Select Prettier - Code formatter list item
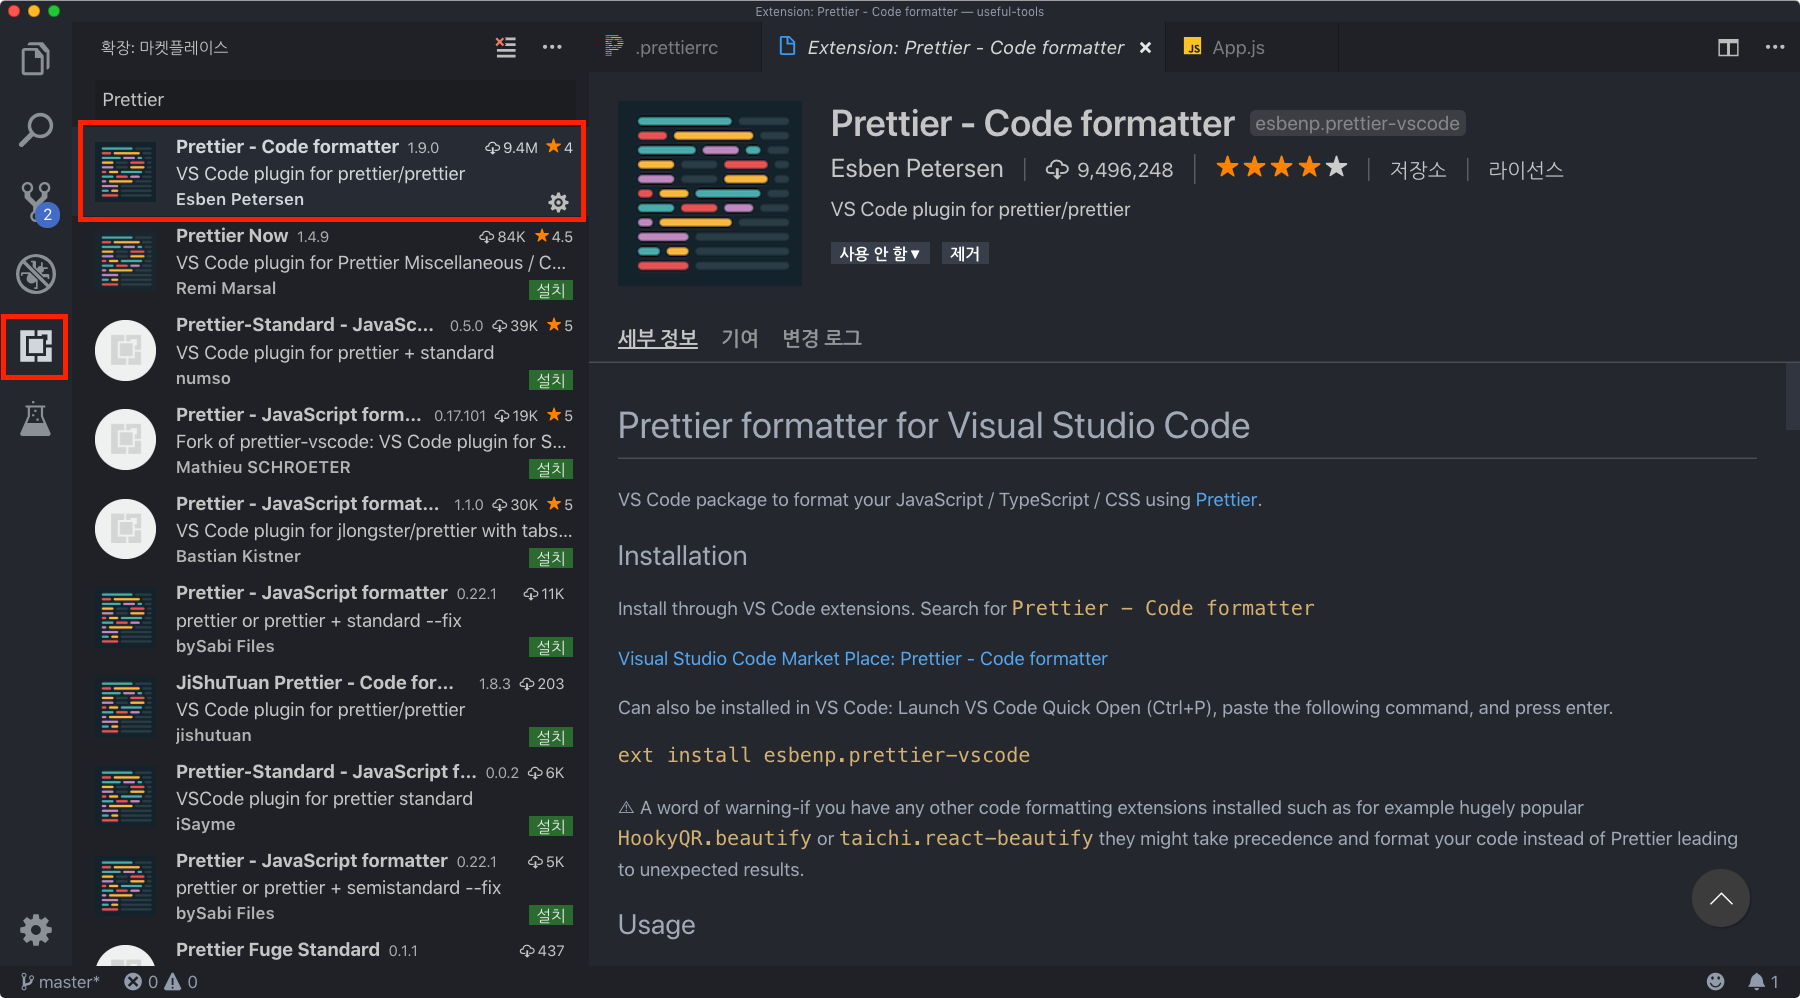Image resolution: width=1800 pixels, height=998 pixels. click(332, 172)
